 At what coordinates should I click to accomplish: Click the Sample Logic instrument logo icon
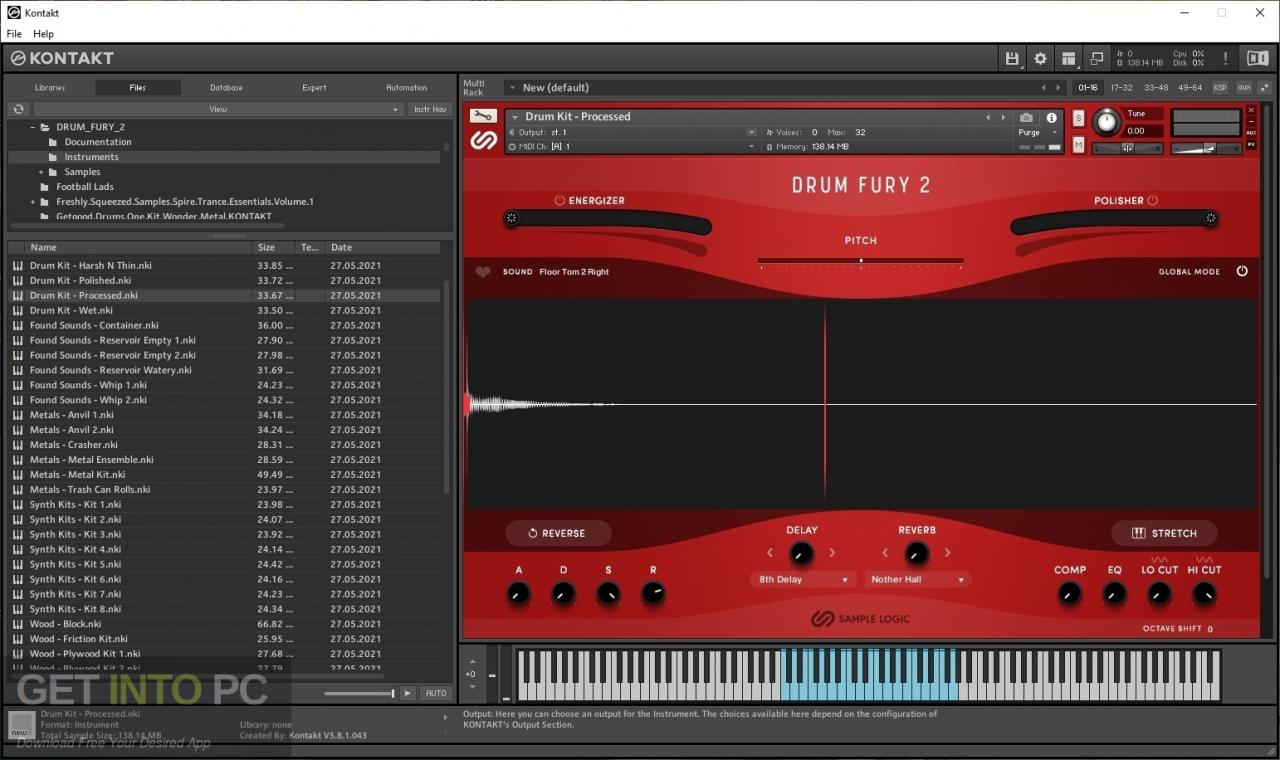pos(483,140)
